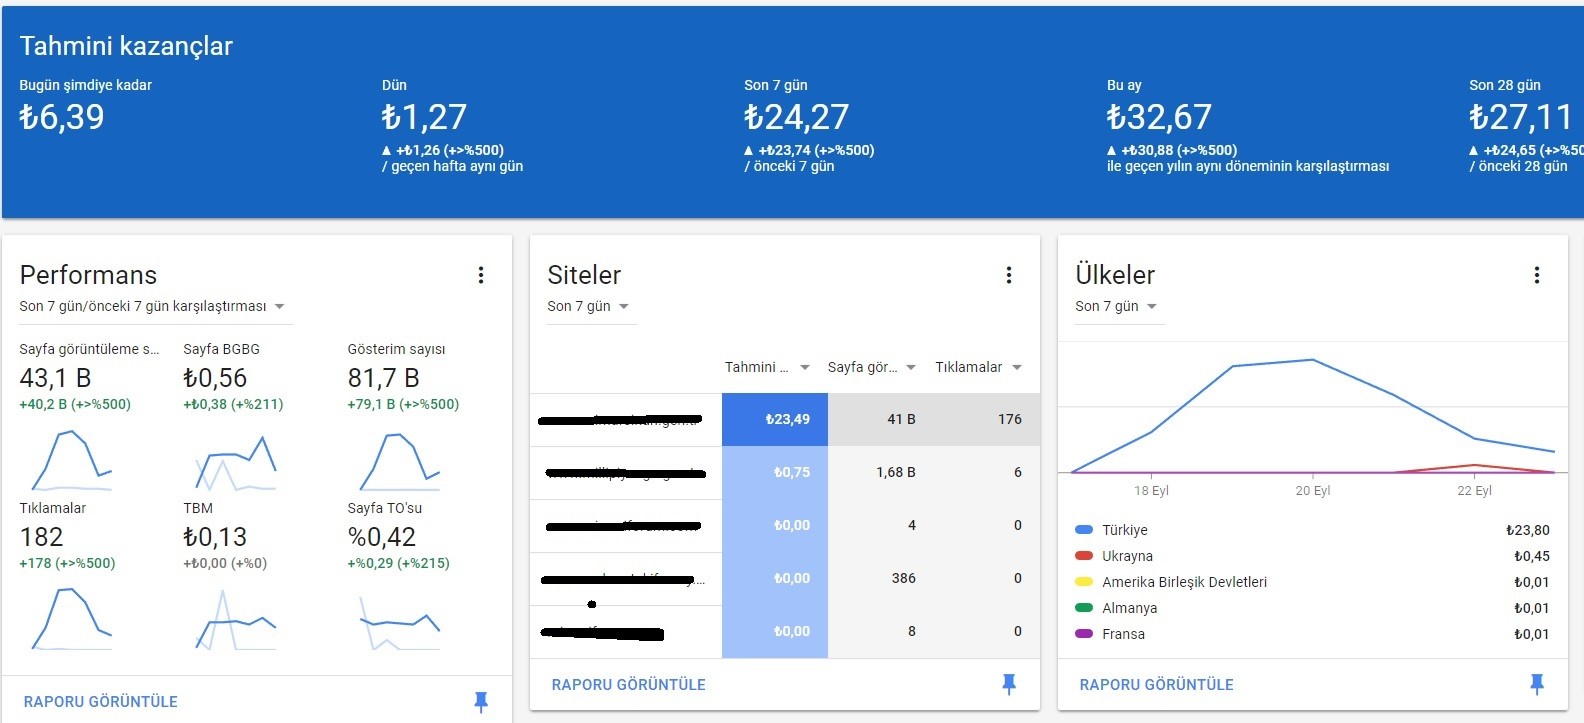Pin the Performans card
The image size is (1584, 723).
click(x=481, y=702)
